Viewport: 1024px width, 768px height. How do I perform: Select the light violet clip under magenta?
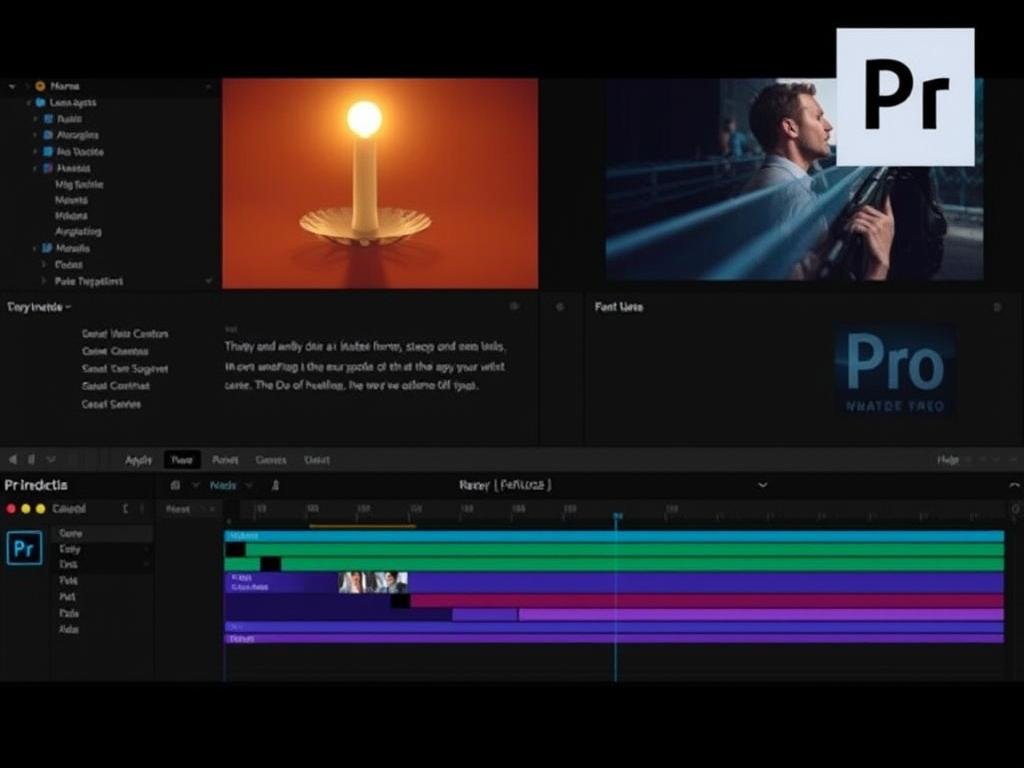point(761,614)
